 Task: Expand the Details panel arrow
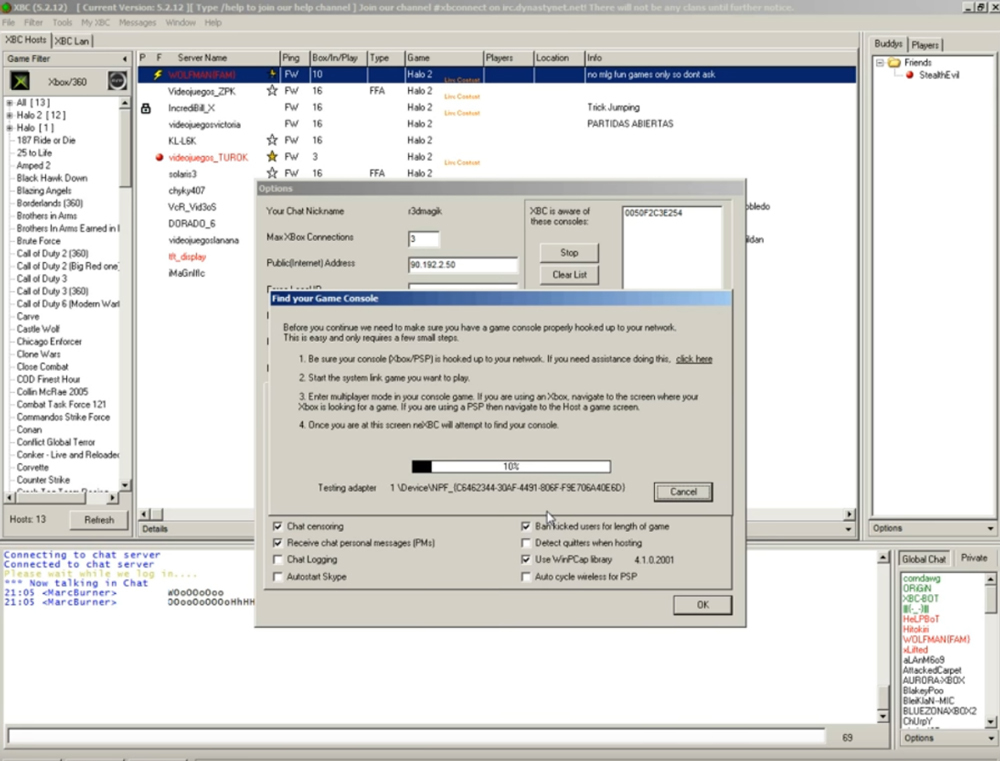(848, 529)
